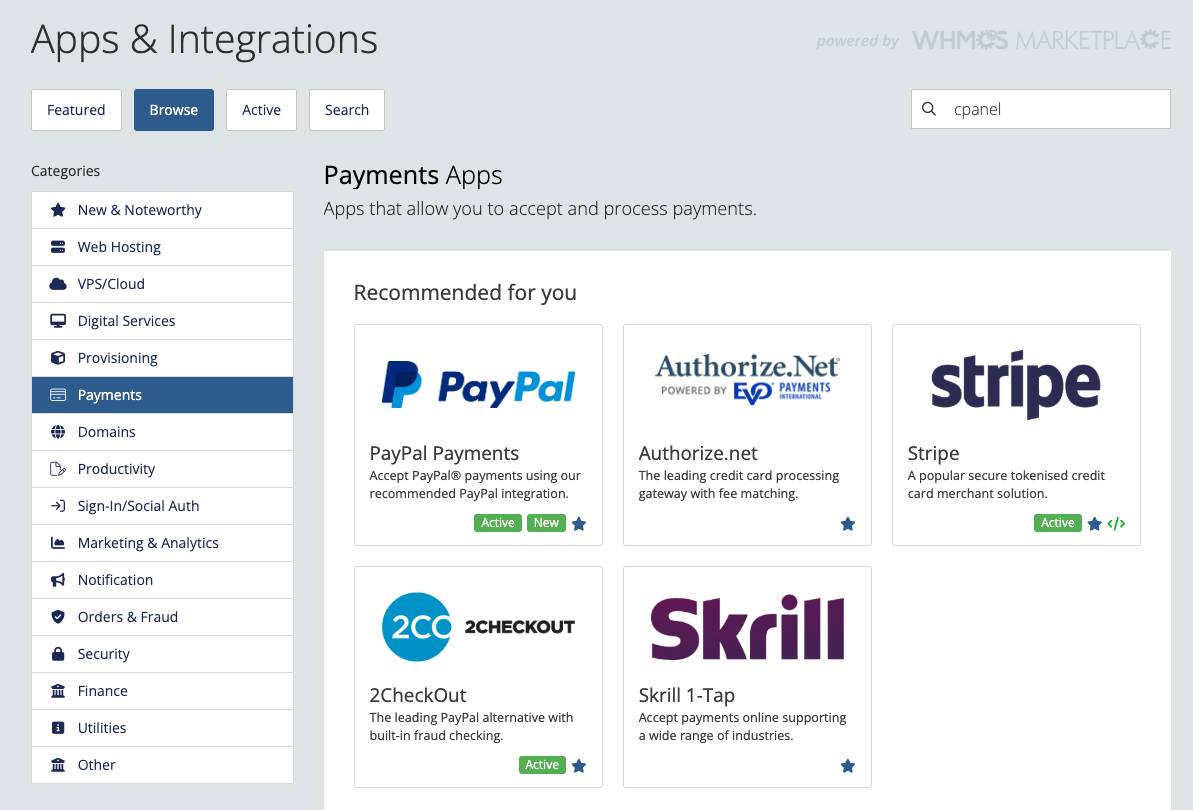The width and height of the screenshot is (1193, 810).
Task: Click the star icon on the Authorize.net card
Action: pos(848,524)
